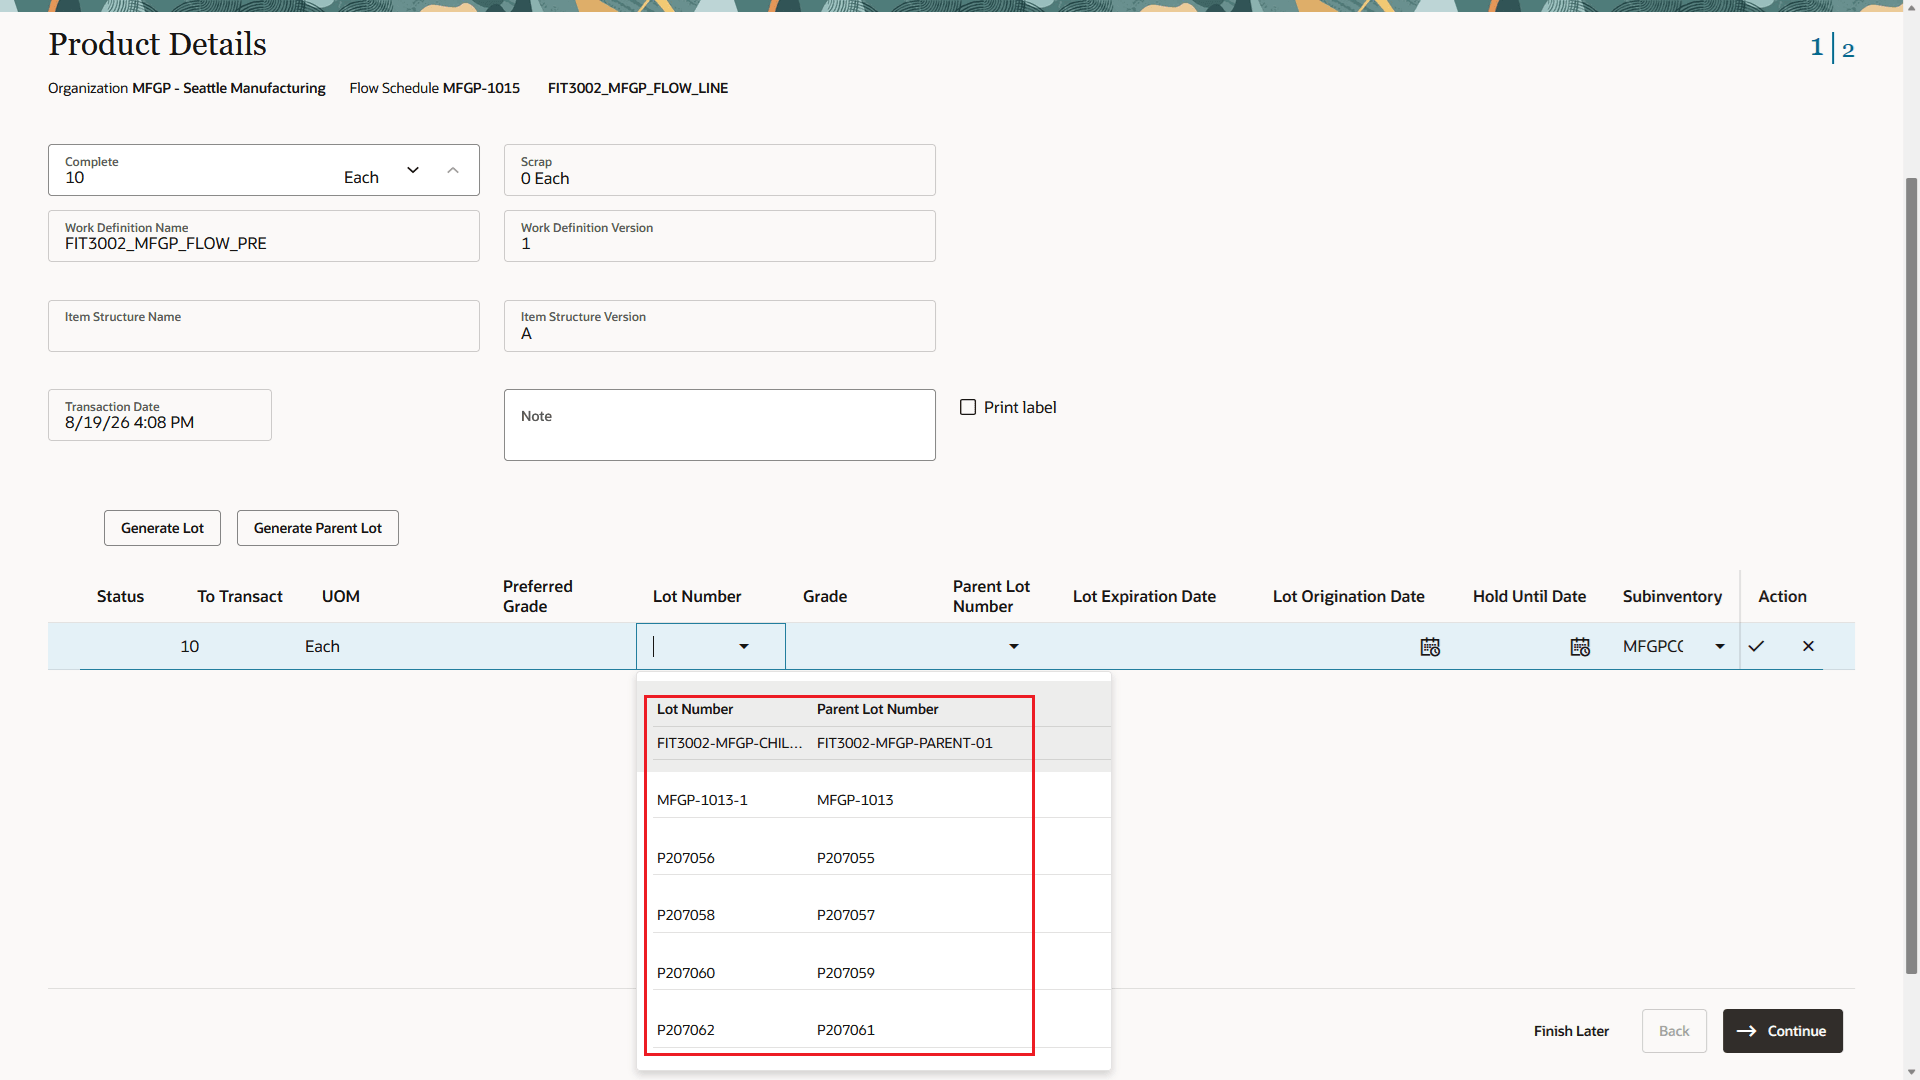Choose lot P207060 in the dropdown
This screenshot has height=1080, width=1920.
686,973
